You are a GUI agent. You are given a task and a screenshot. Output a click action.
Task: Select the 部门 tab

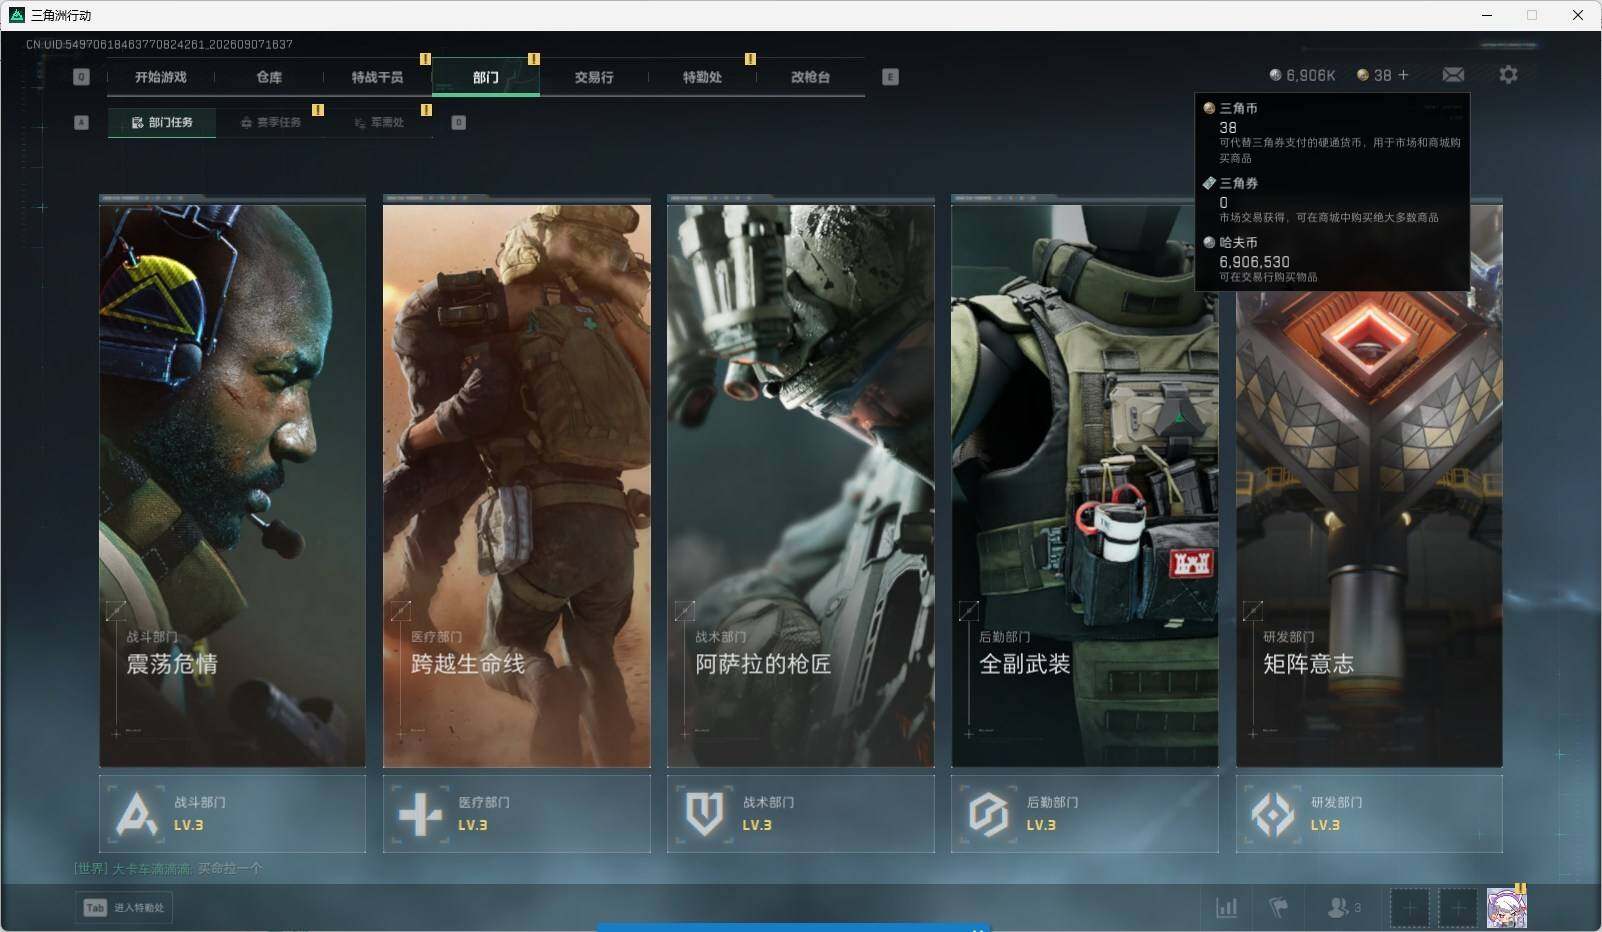pos(486,77)
